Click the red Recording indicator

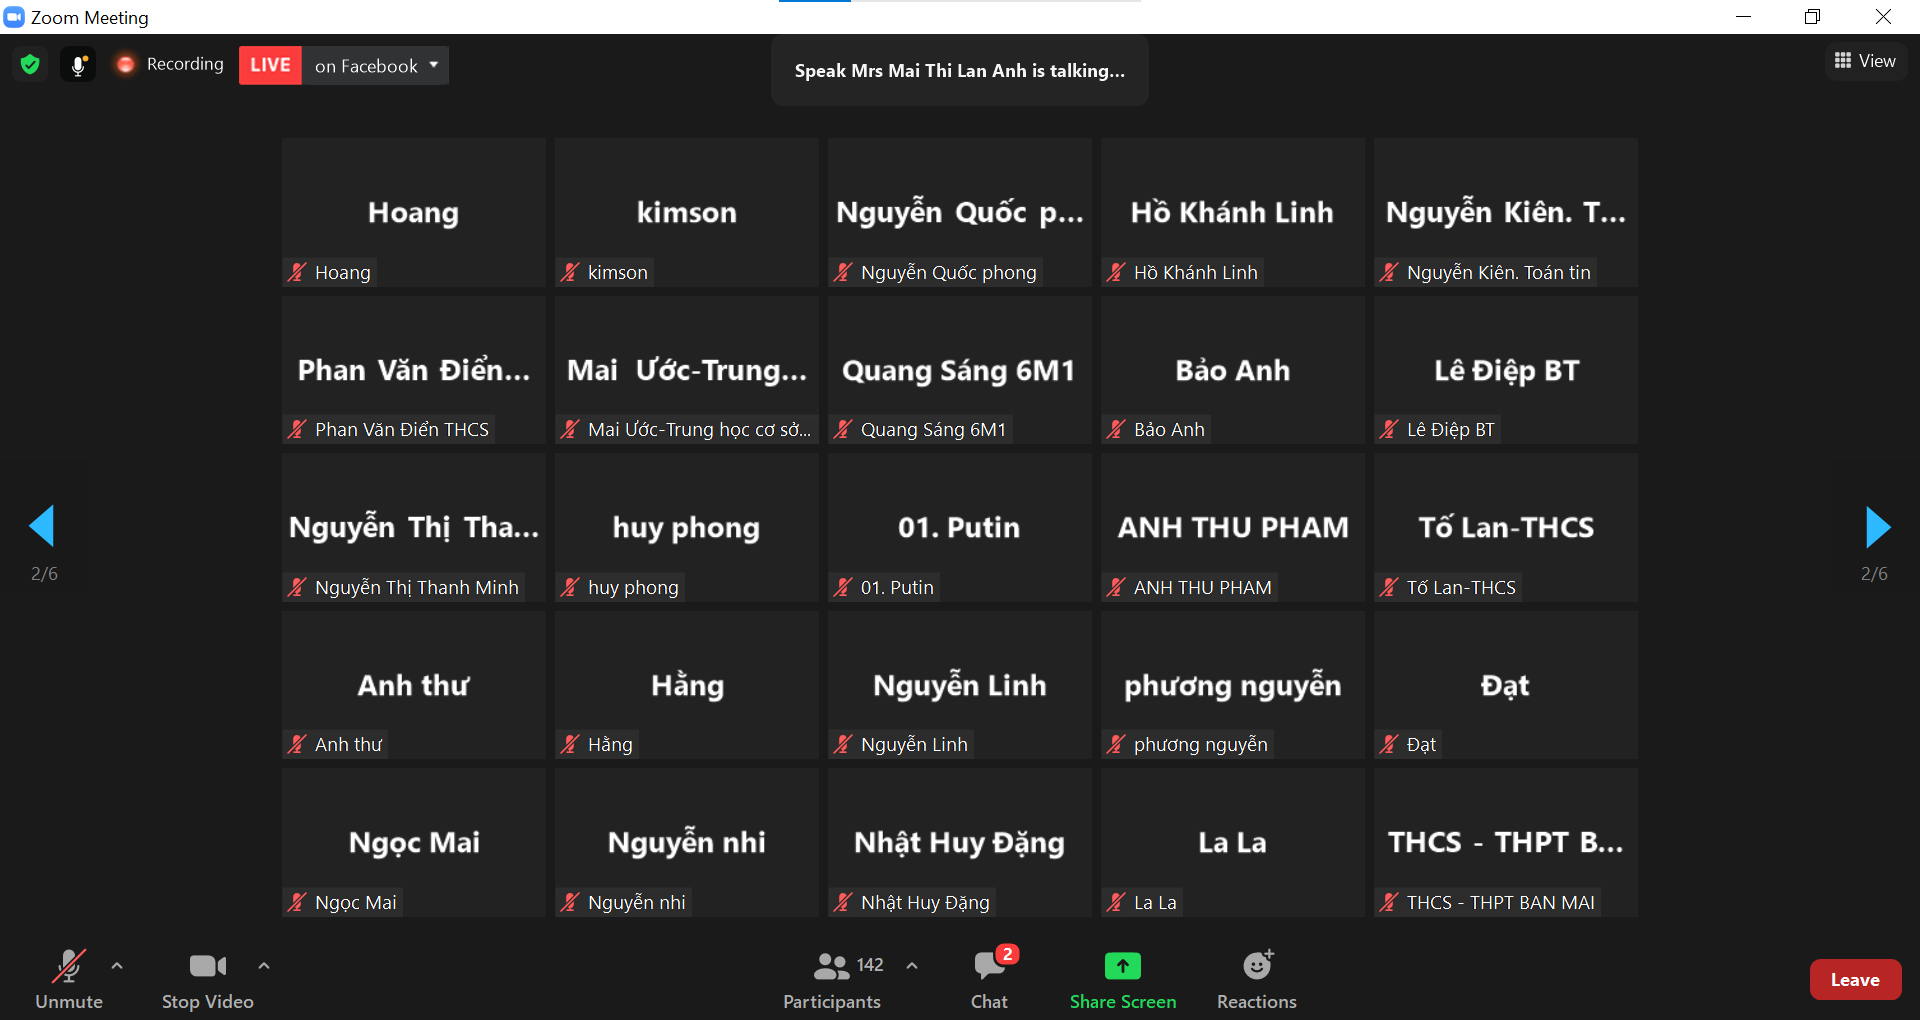(x=169, y=65)
